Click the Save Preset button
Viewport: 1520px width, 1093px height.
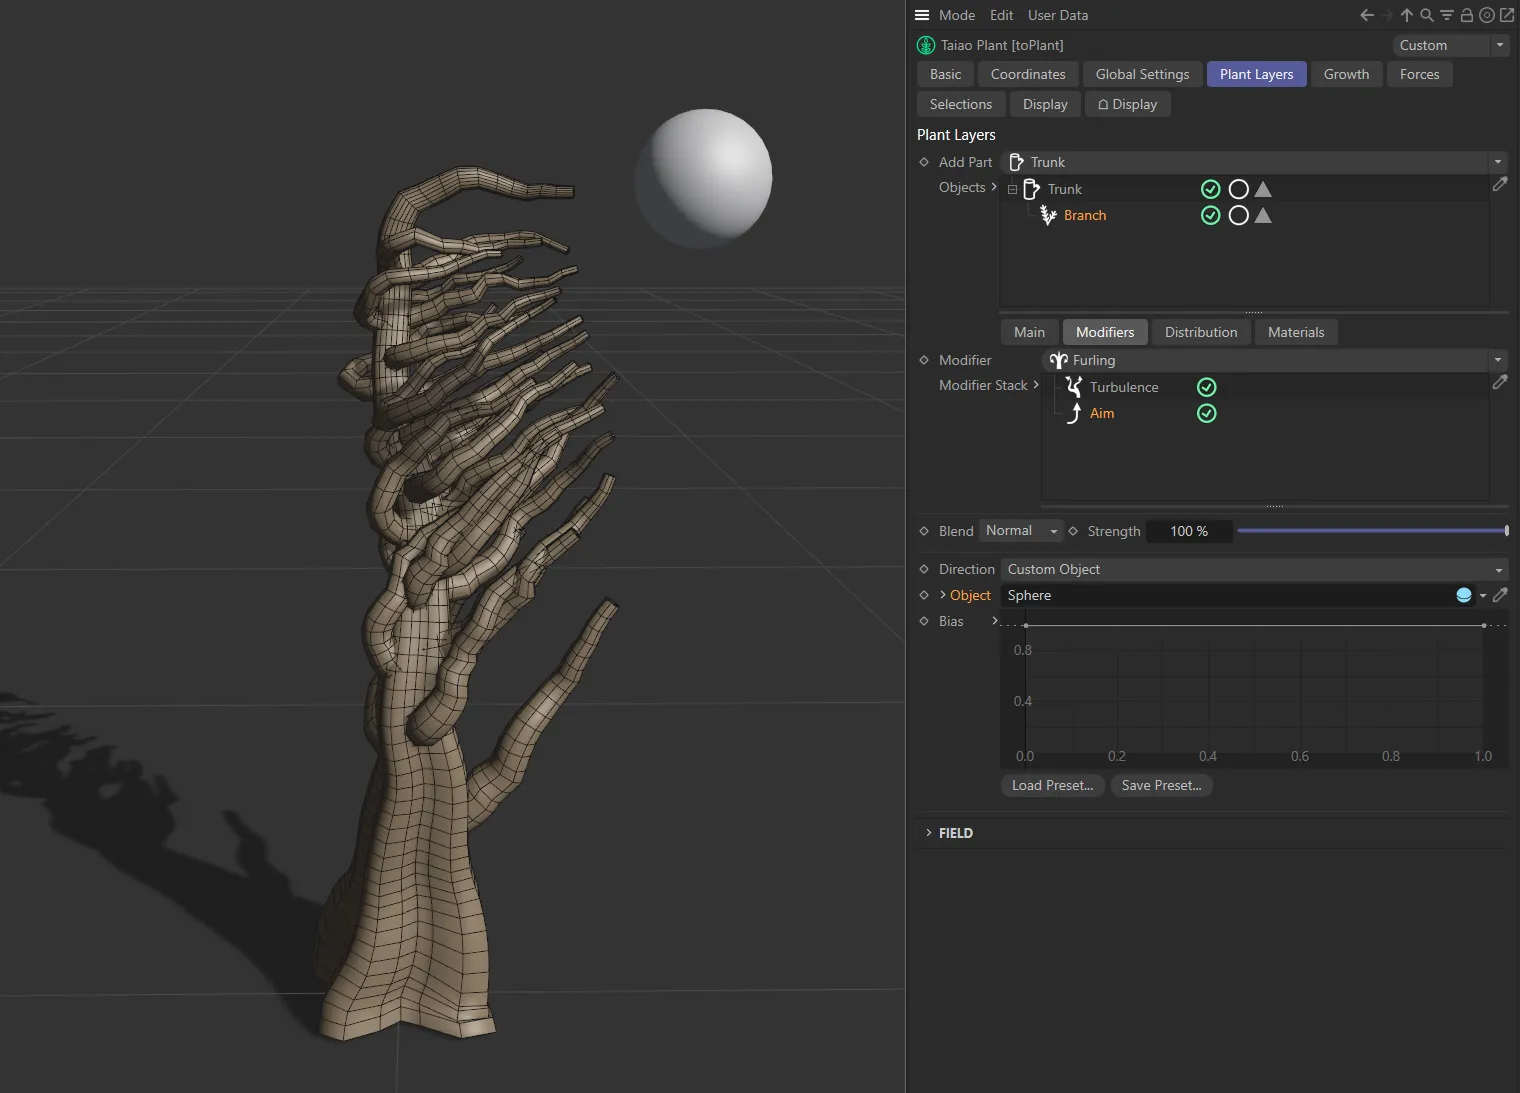pos(1161,785)
